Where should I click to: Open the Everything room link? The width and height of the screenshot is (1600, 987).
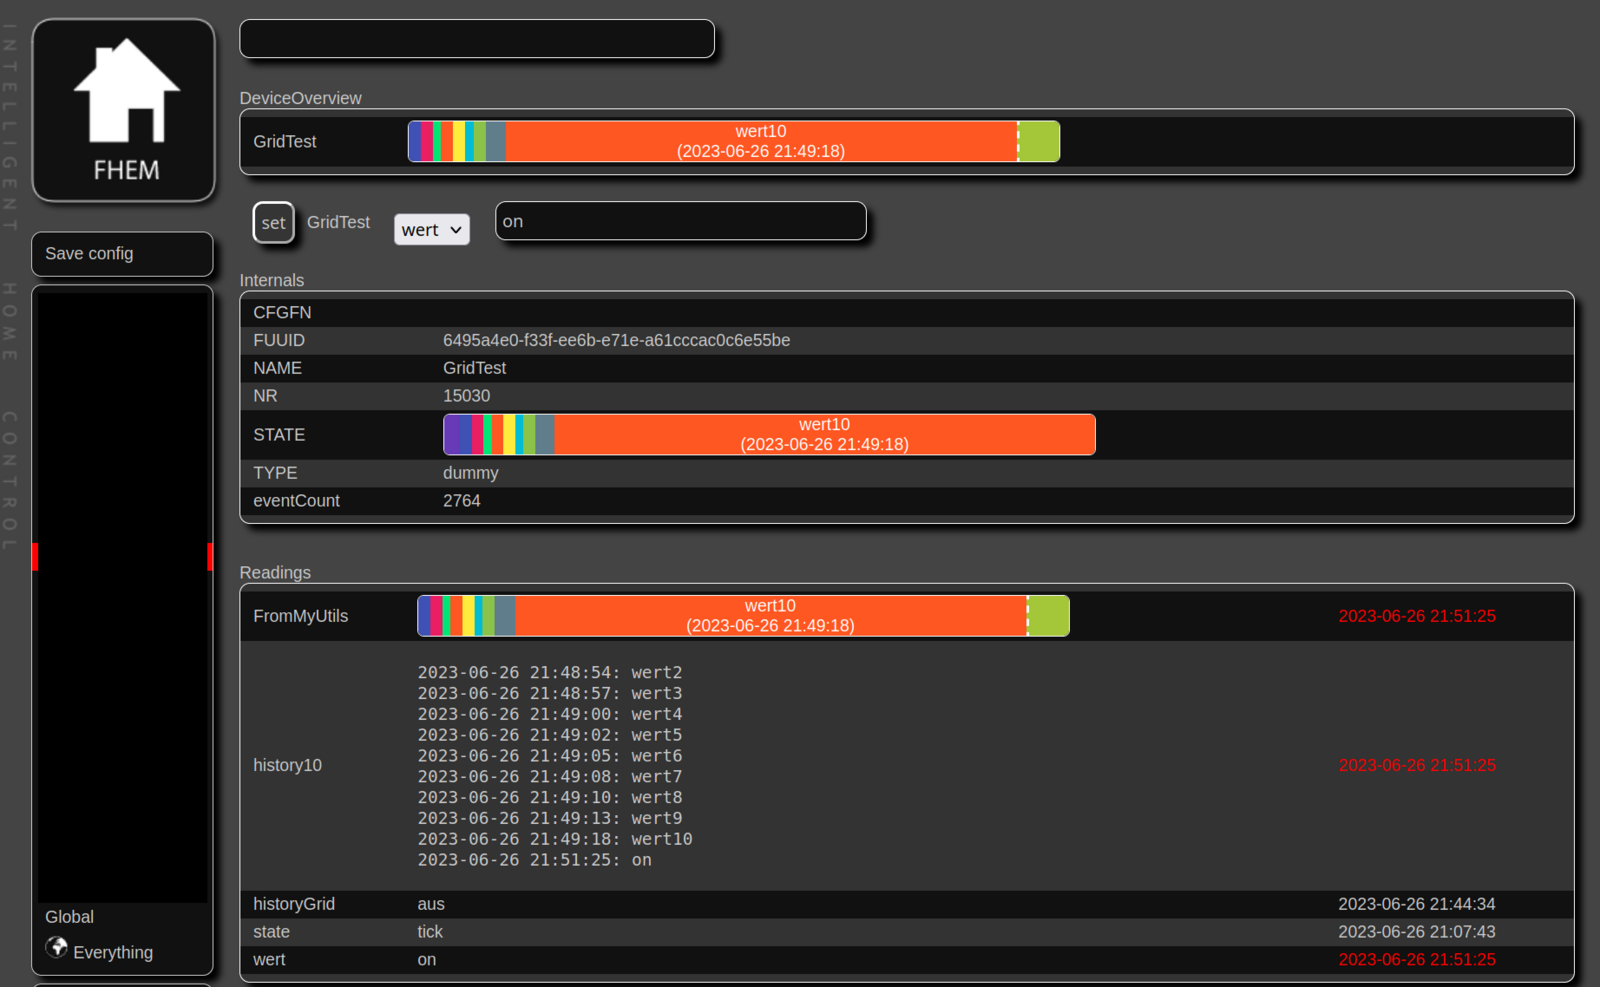coord(113,952)
